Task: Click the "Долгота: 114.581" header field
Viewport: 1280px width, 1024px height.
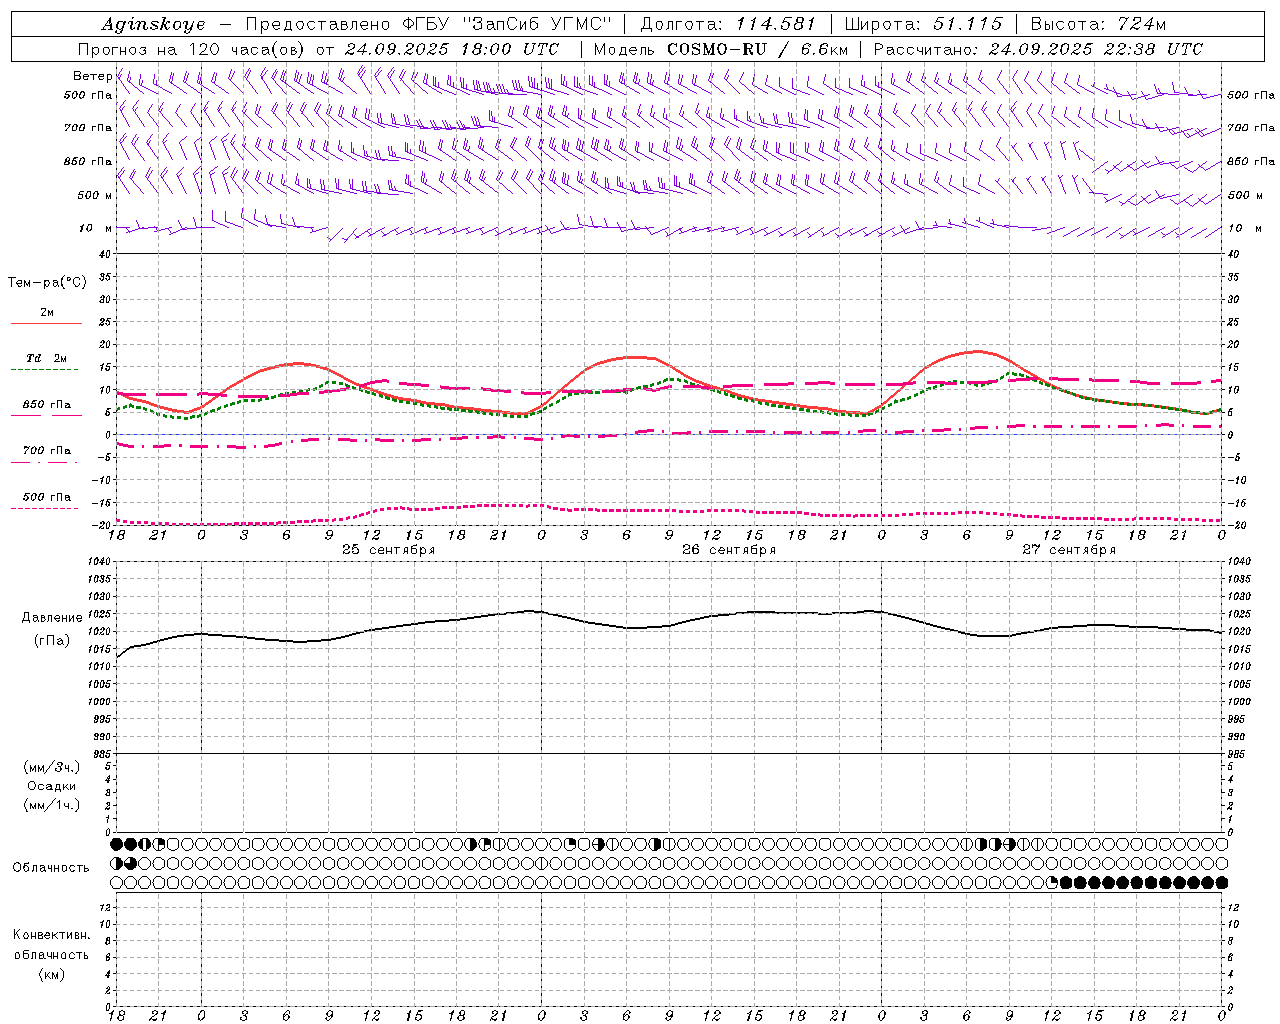Action: [x=728, y=24]
